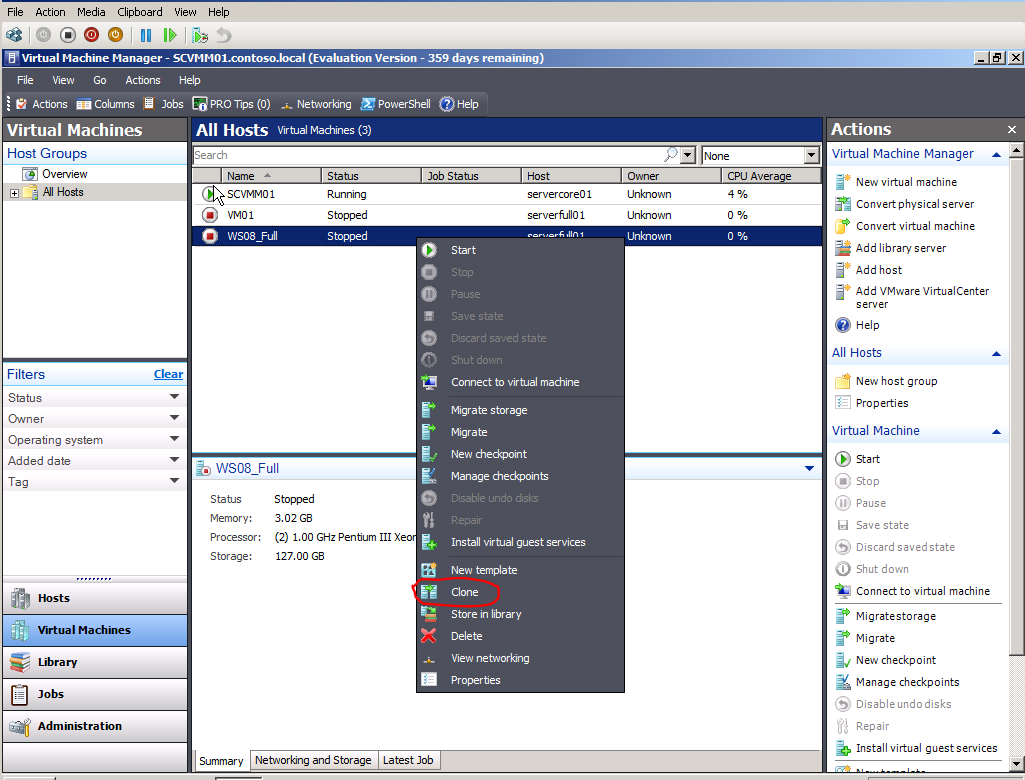Click the Search input field
This screenshot has width=1025, height=780.
tap(428, 155)
